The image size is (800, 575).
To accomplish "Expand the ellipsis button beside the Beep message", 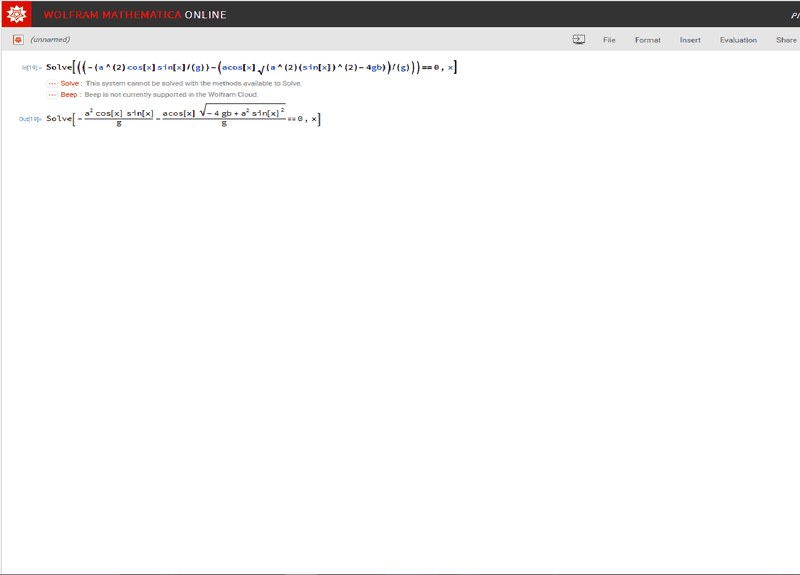I will [x=52, y=95].
